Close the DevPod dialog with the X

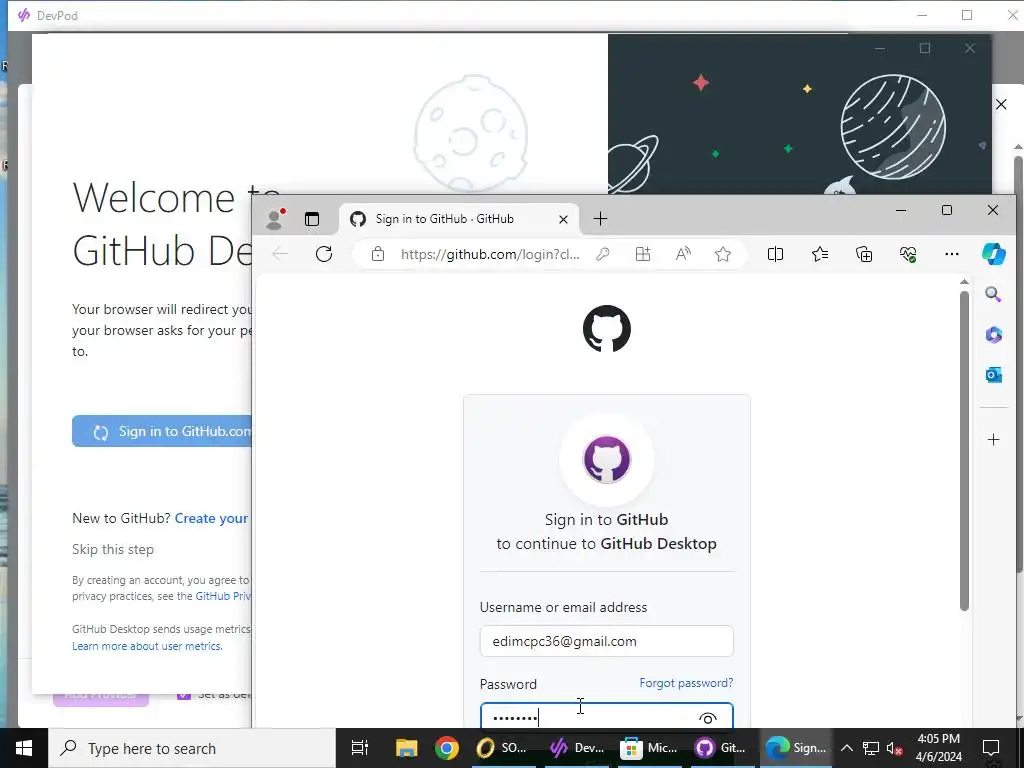1001,104
